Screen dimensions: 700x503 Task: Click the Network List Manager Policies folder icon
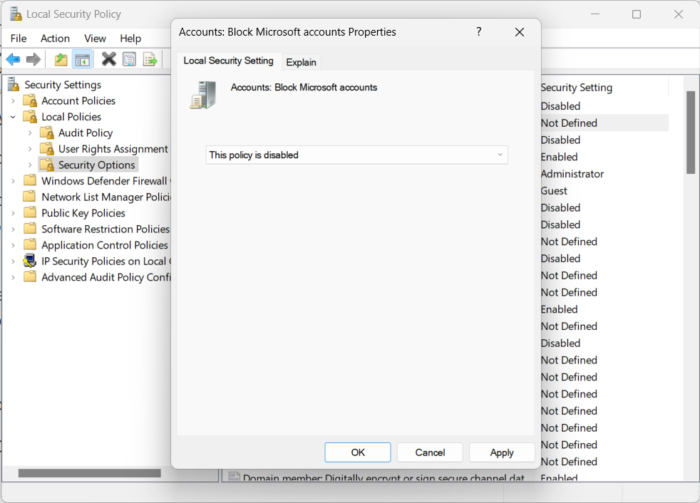(x=30, y=196)
